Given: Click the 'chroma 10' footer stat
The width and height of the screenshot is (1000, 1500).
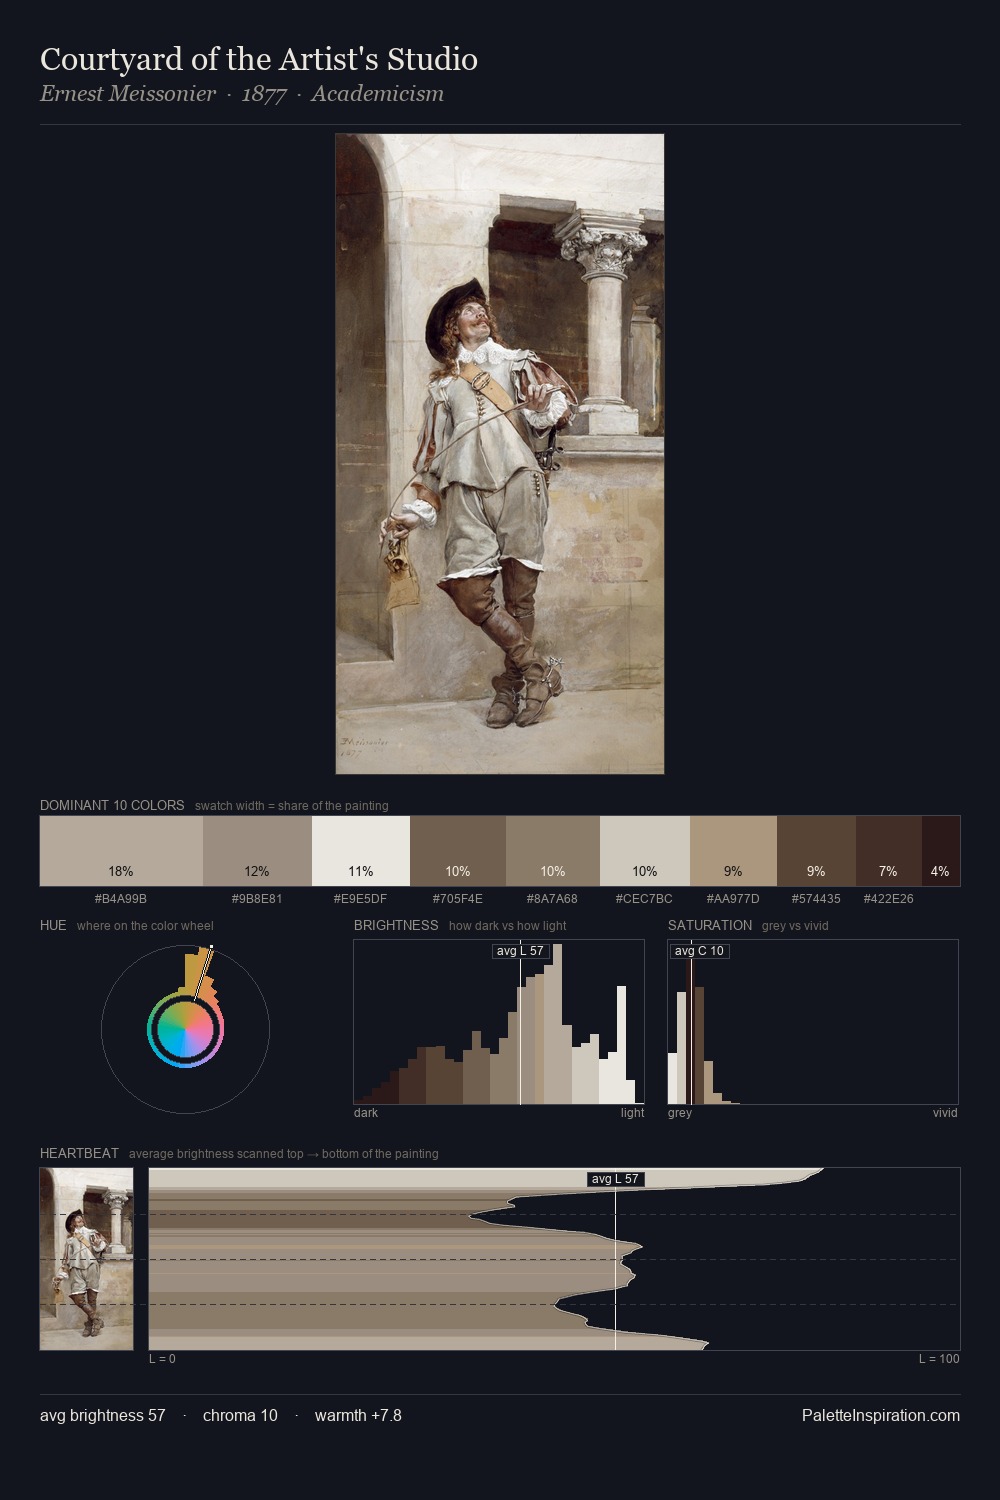Looking at the screenshot, I should [240, 1415].
